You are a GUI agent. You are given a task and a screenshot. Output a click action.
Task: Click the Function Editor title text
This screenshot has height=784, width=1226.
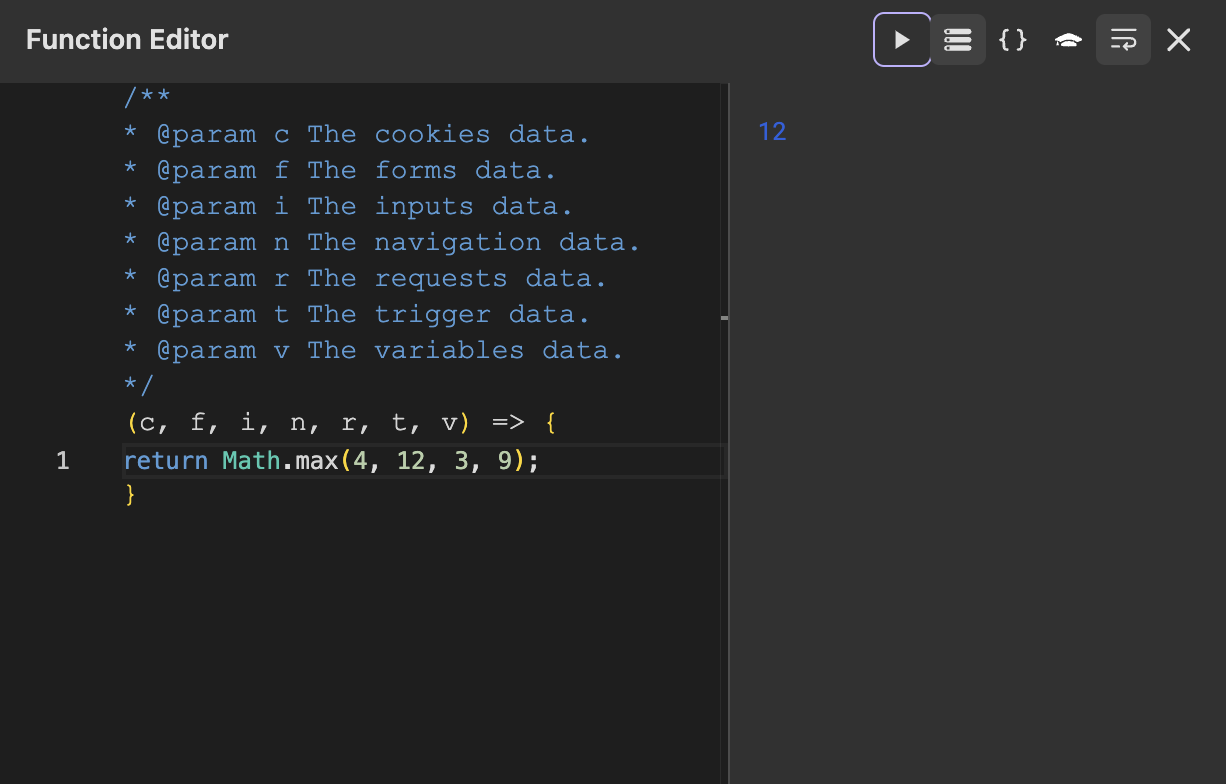pyautogui.click(x=127, y=40)
